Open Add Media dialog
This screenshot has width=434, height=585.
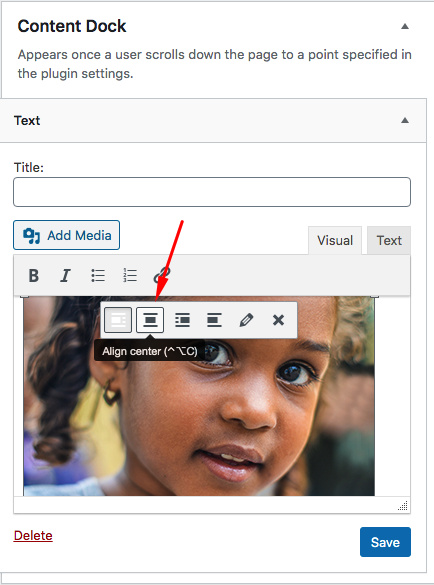(66, 235)
